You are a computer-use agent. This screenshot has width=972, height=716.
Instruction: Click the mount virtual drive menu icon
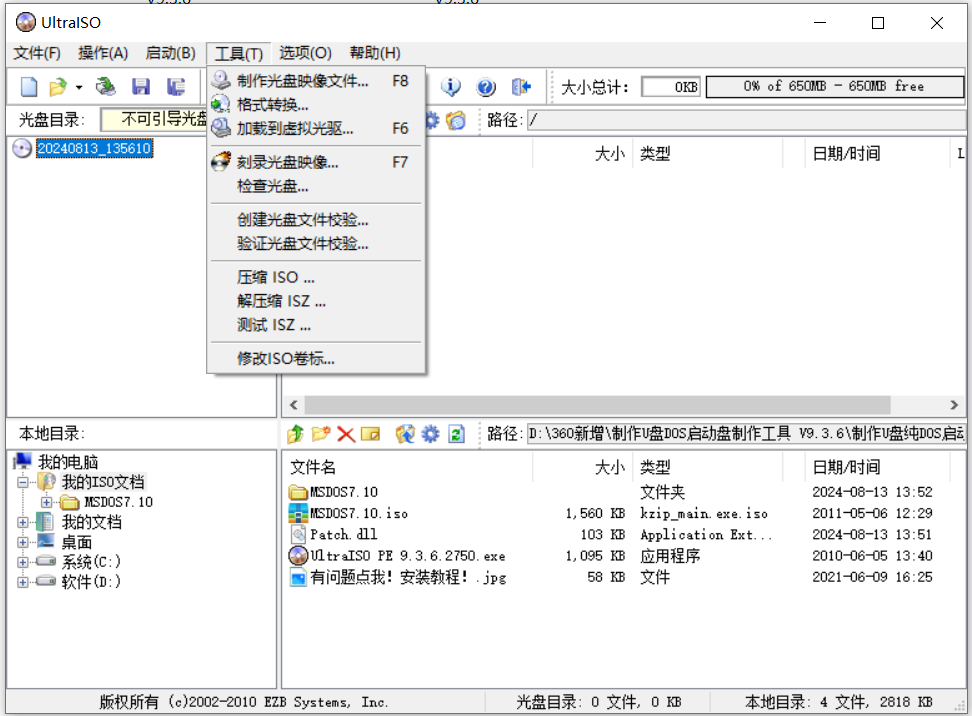pyautogui.click(x=221, y=128)
